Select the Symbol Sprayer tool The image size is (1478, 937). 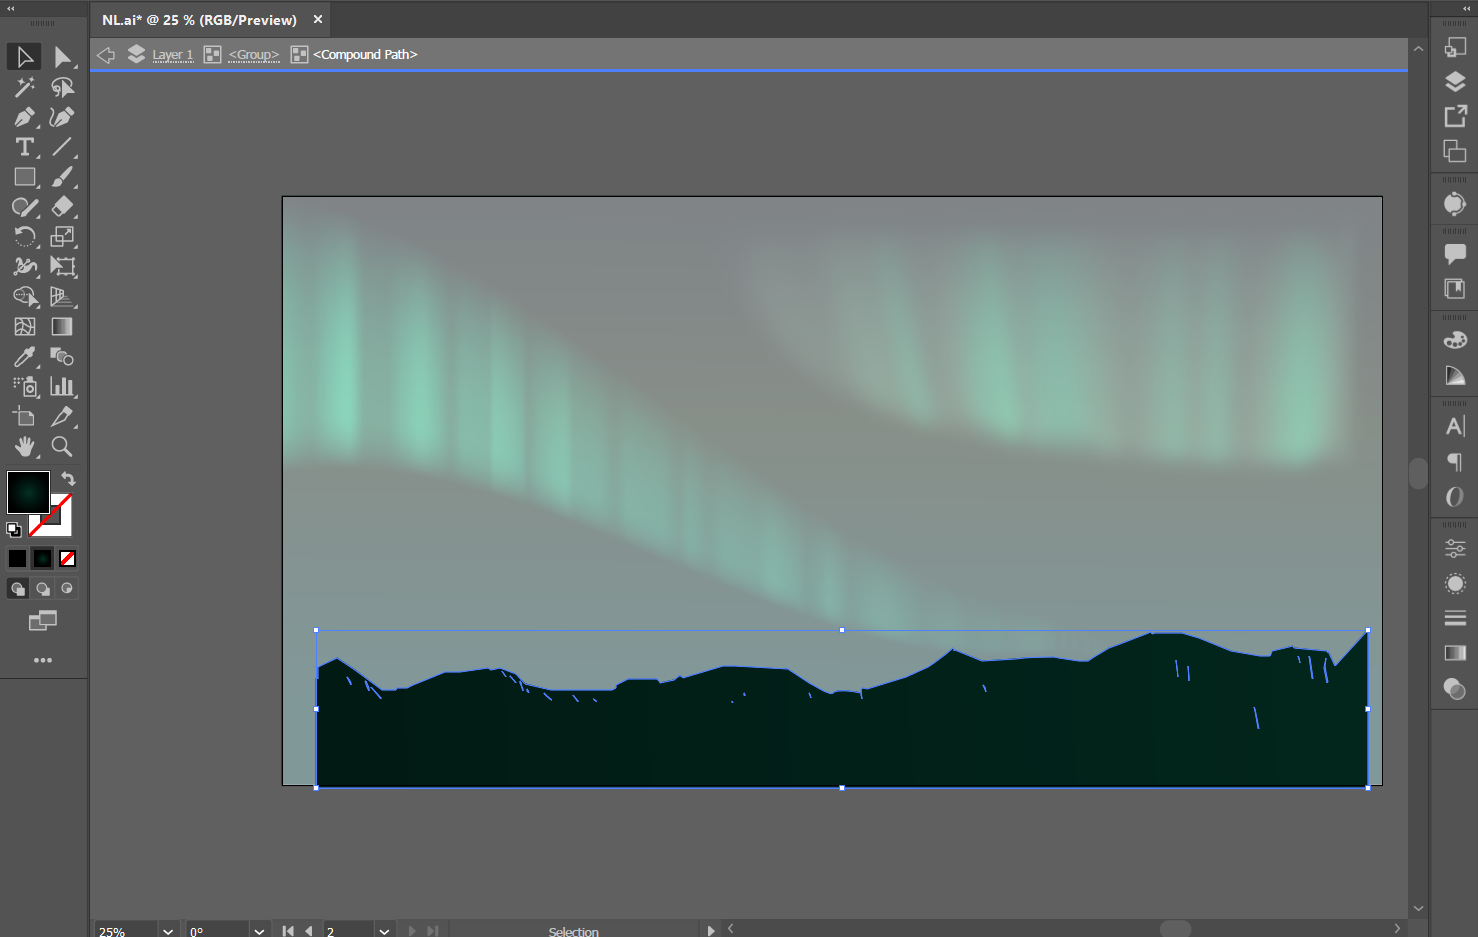click(x=25, y=387)
